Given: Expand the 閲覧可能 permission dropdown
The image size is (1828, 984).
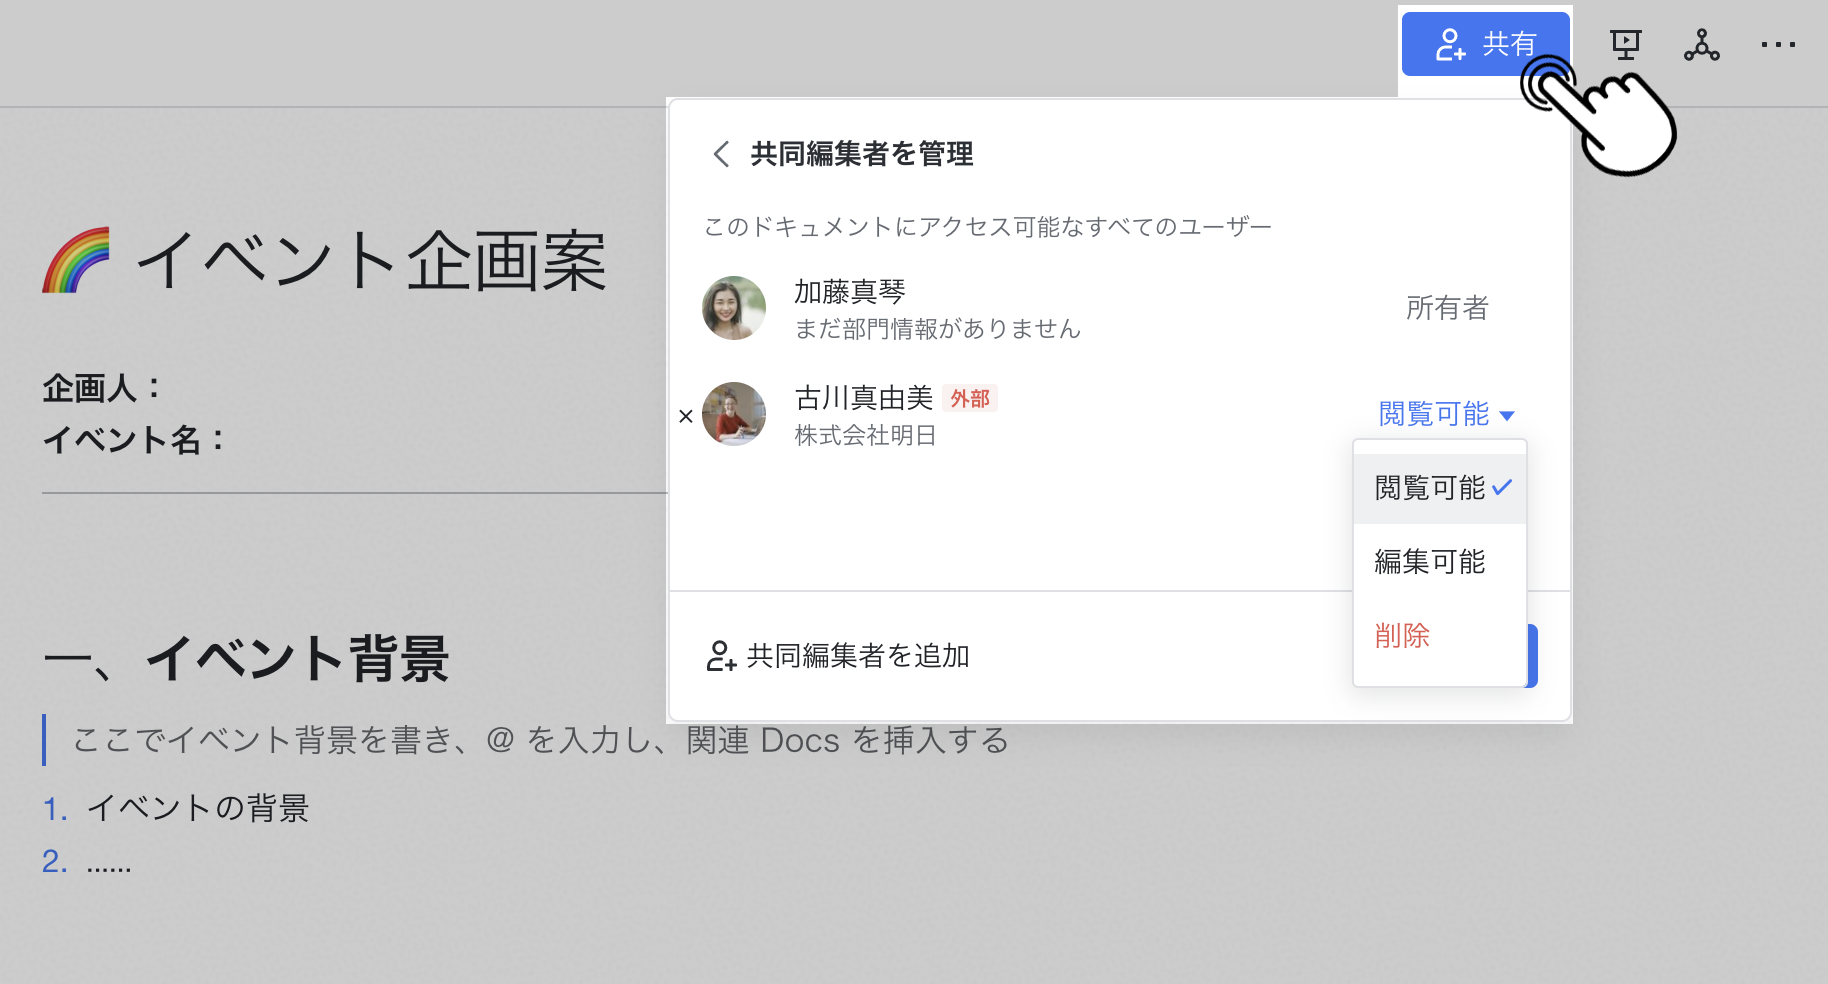Looking at the screenshot, I should (x=1445, y=414).
